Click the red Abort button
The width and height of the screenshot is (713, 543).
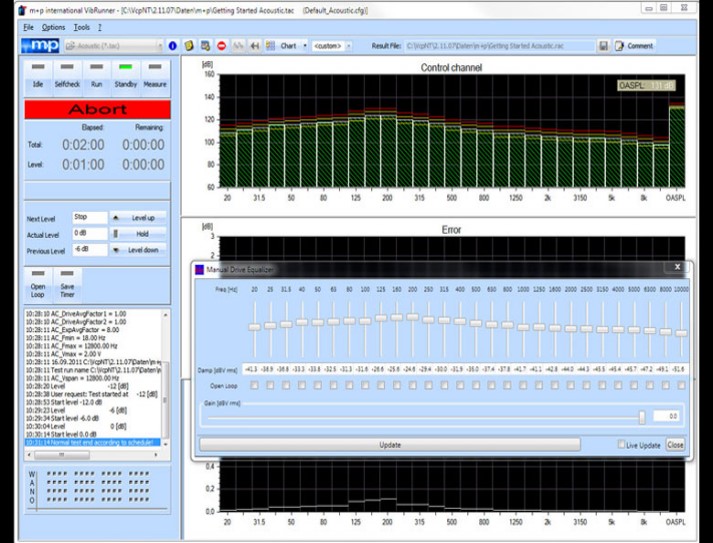click(97, 110)
